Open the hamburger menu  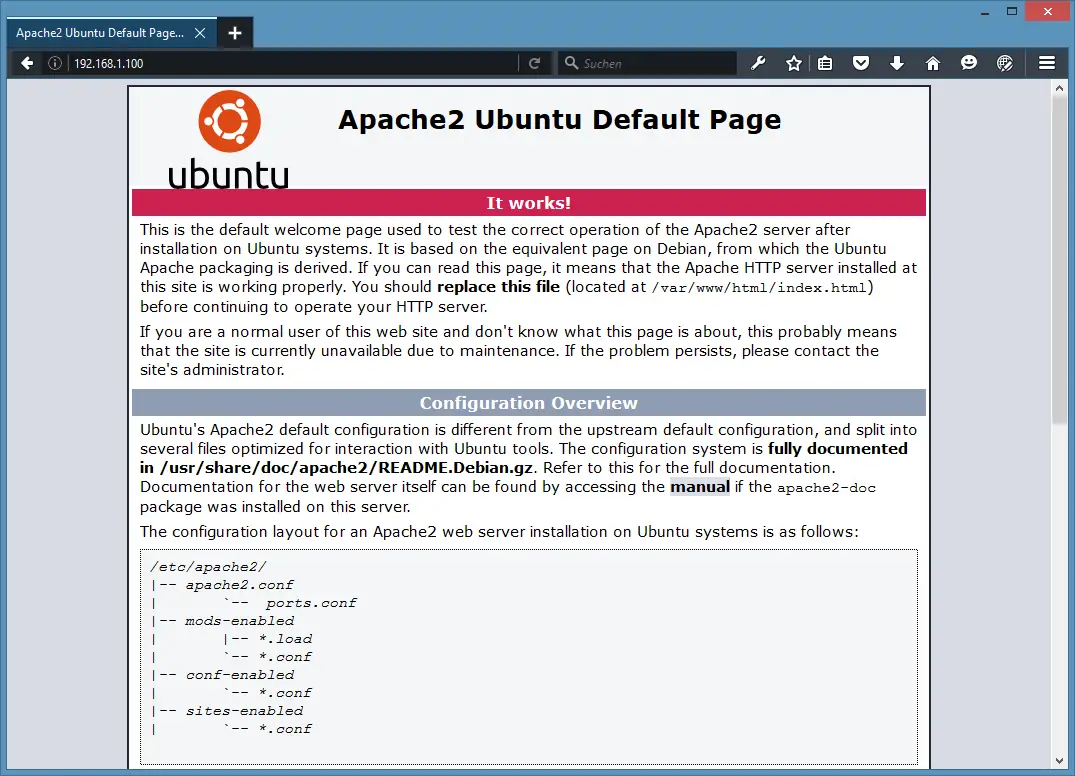coord(1047,64)
